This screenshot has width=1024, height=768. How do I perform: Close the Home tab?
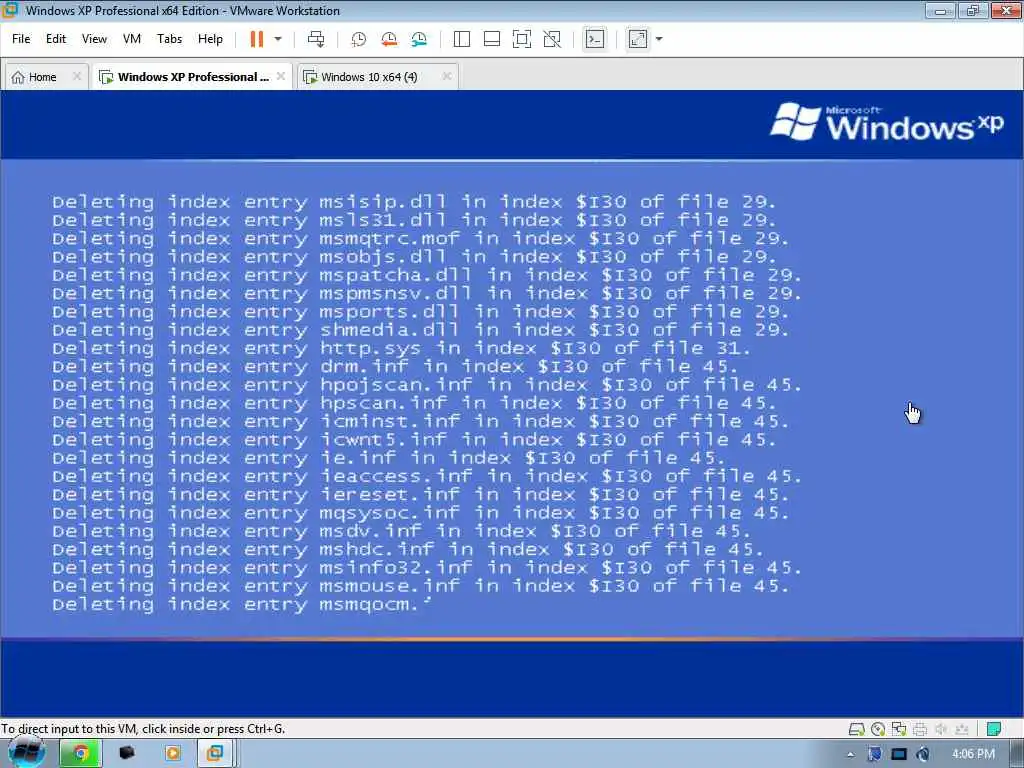click(x=76, y=76)
